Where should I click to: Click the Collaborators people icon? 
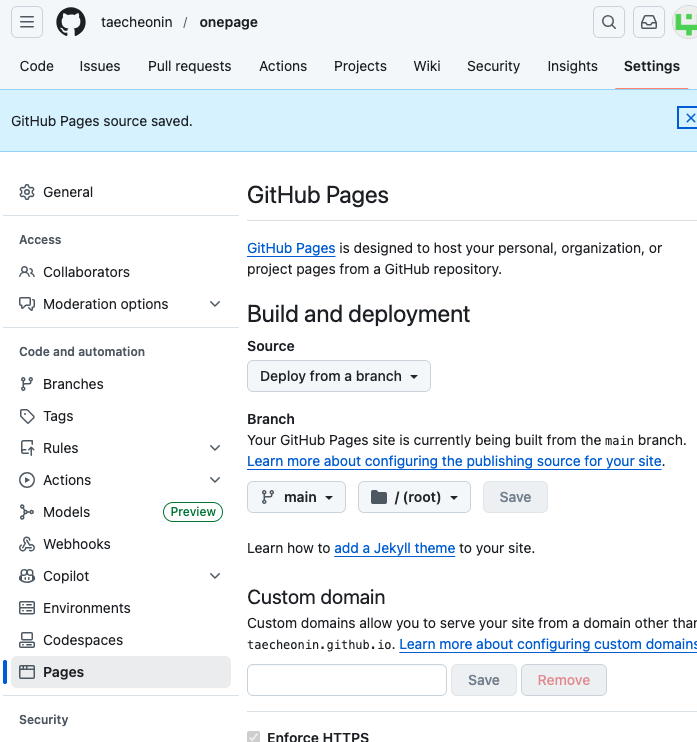[27, 272]
